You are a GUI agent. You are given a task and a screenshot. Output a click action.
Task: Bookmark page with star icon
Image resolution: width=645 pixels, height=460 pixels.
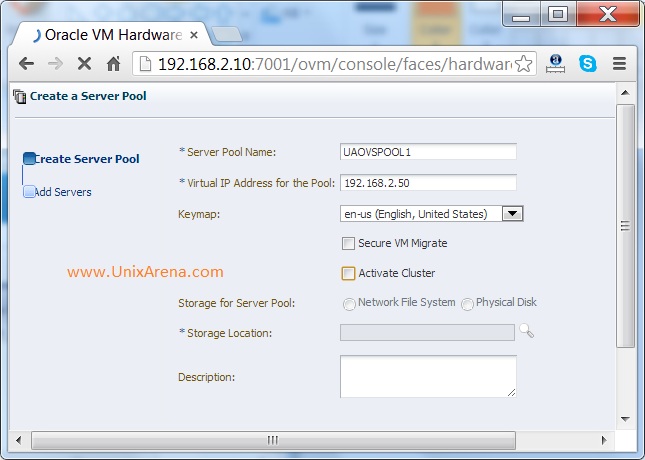[524, 64]
